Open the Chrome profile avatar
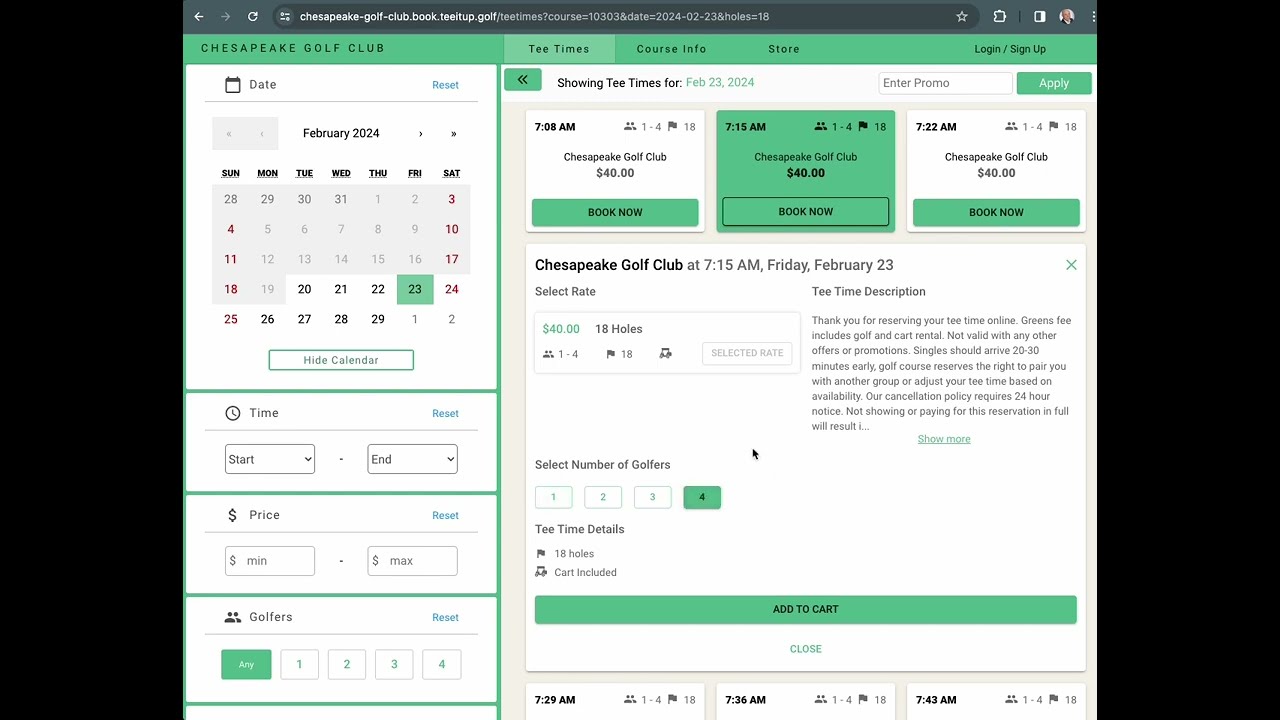Screen dimensions: 1280x720 click(x=1067, y=16)
